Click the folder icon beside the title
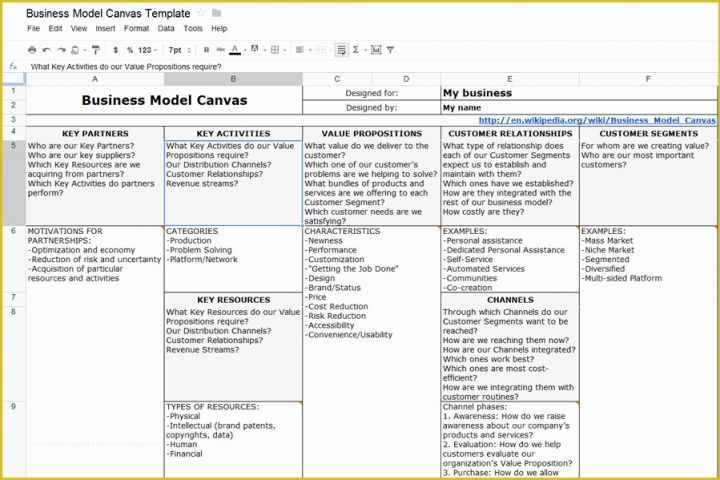This screenshot has width=720, height=480. click(216, 13)
